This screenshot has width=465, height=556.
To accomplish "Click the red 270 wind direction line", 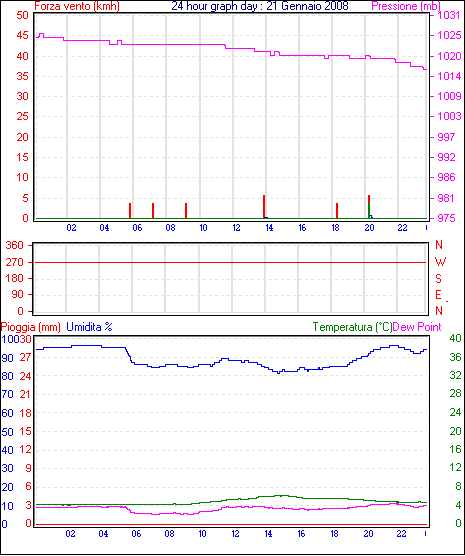I will coord(231,262).
